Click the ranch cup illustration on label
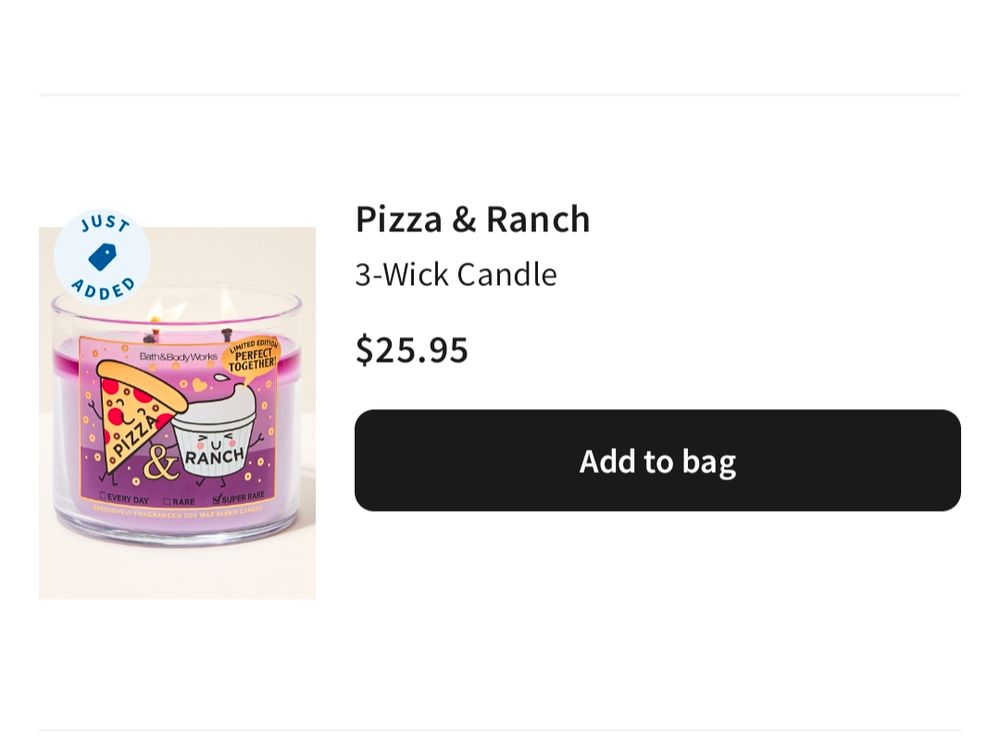Image resolution: width=1000 pixels, height=746 pixels. point(215,440)
